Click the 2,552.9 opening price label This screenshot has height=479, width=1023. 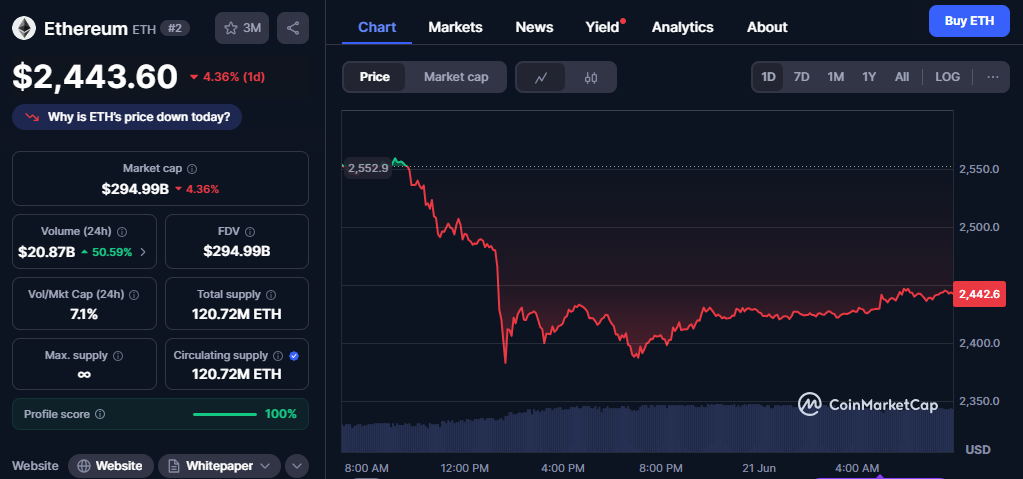click(368, 168)
